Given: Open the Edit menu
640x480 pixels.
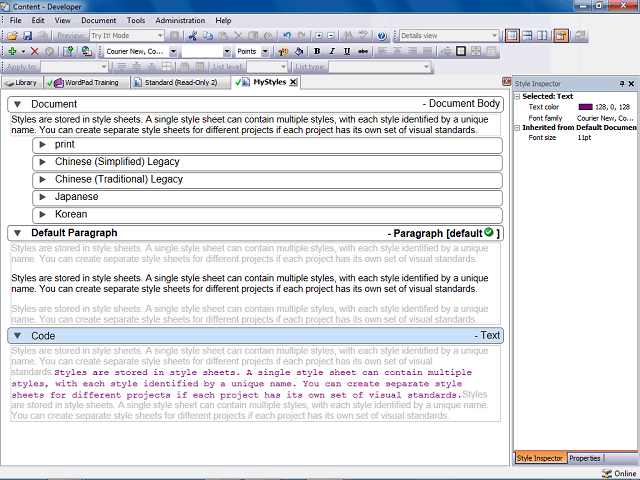Looking at the screenshot, I should (x=38, y=20).
